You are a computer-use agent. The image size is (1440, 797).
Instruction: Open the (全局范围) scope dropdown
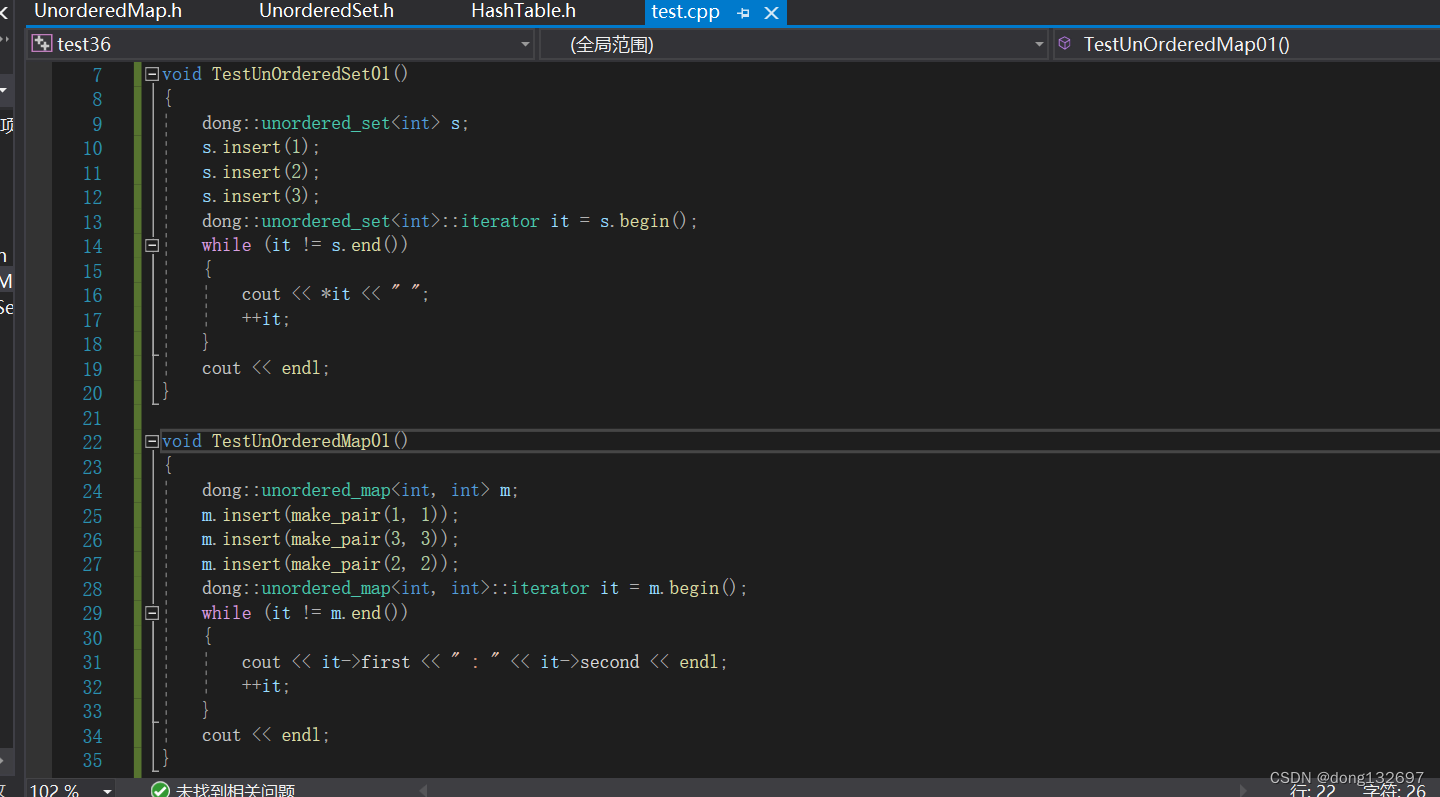point(1039,44)
